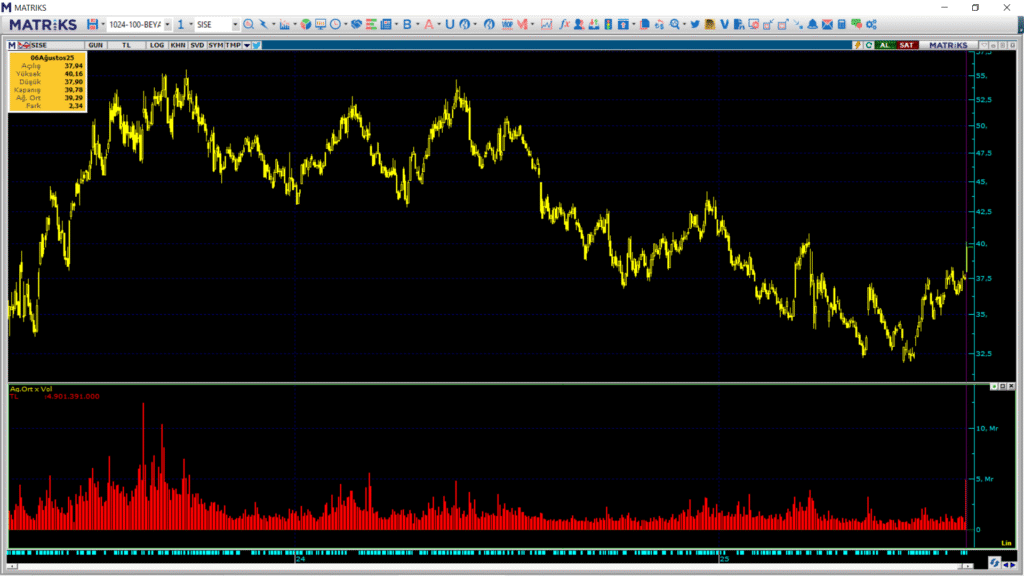Toggle the SVD chart option

pyautogui.click(x=197, y=45)
